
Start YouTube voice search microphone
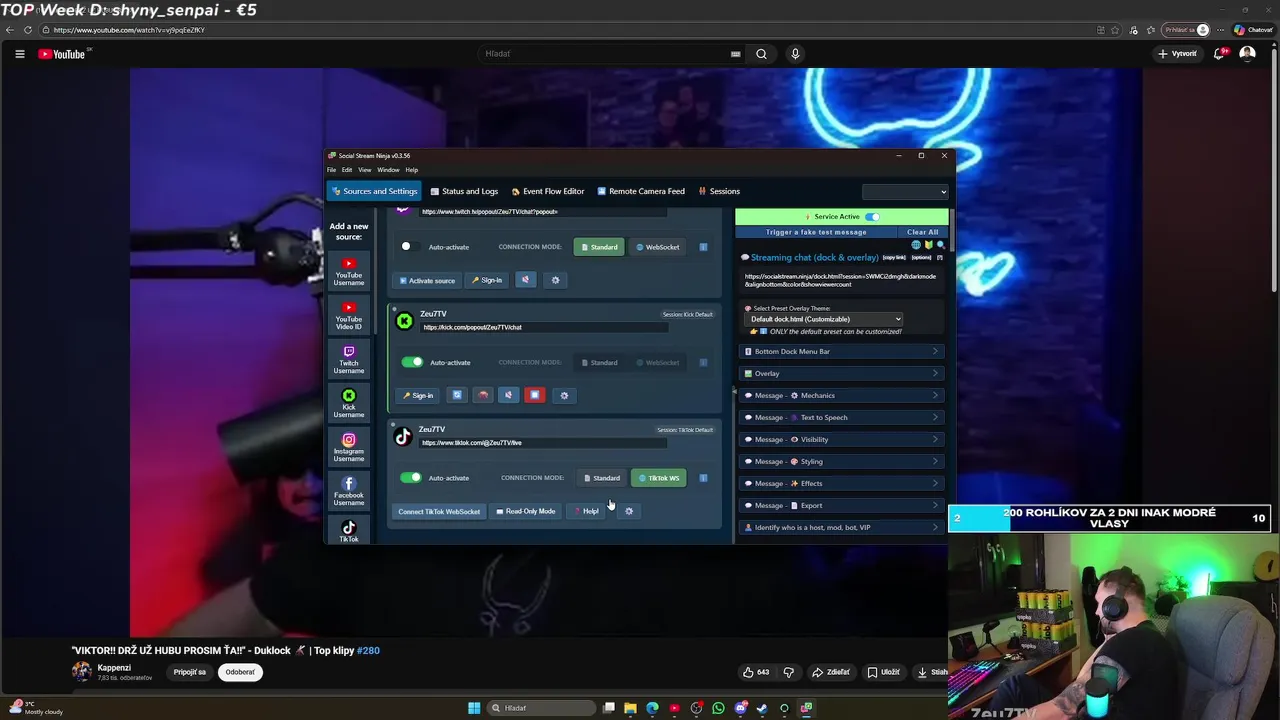pos(795,54)
